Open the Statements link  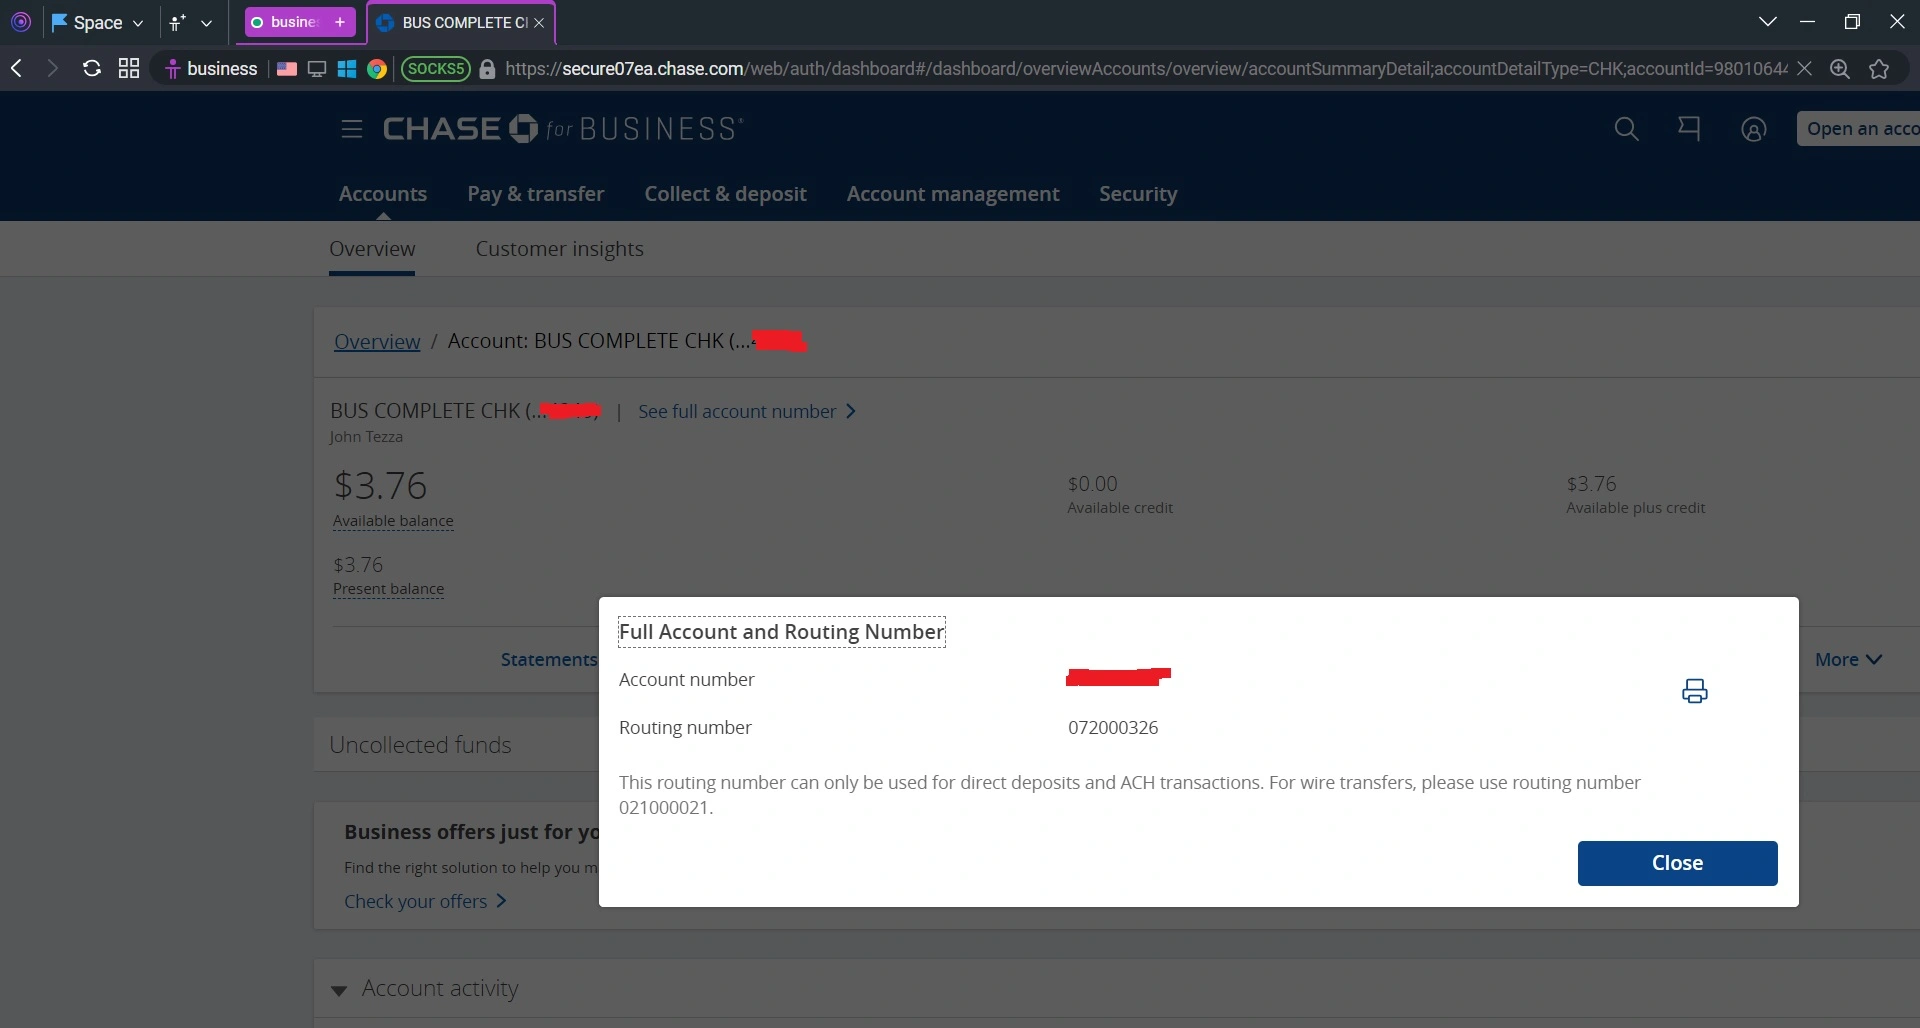tap(548, 659)
